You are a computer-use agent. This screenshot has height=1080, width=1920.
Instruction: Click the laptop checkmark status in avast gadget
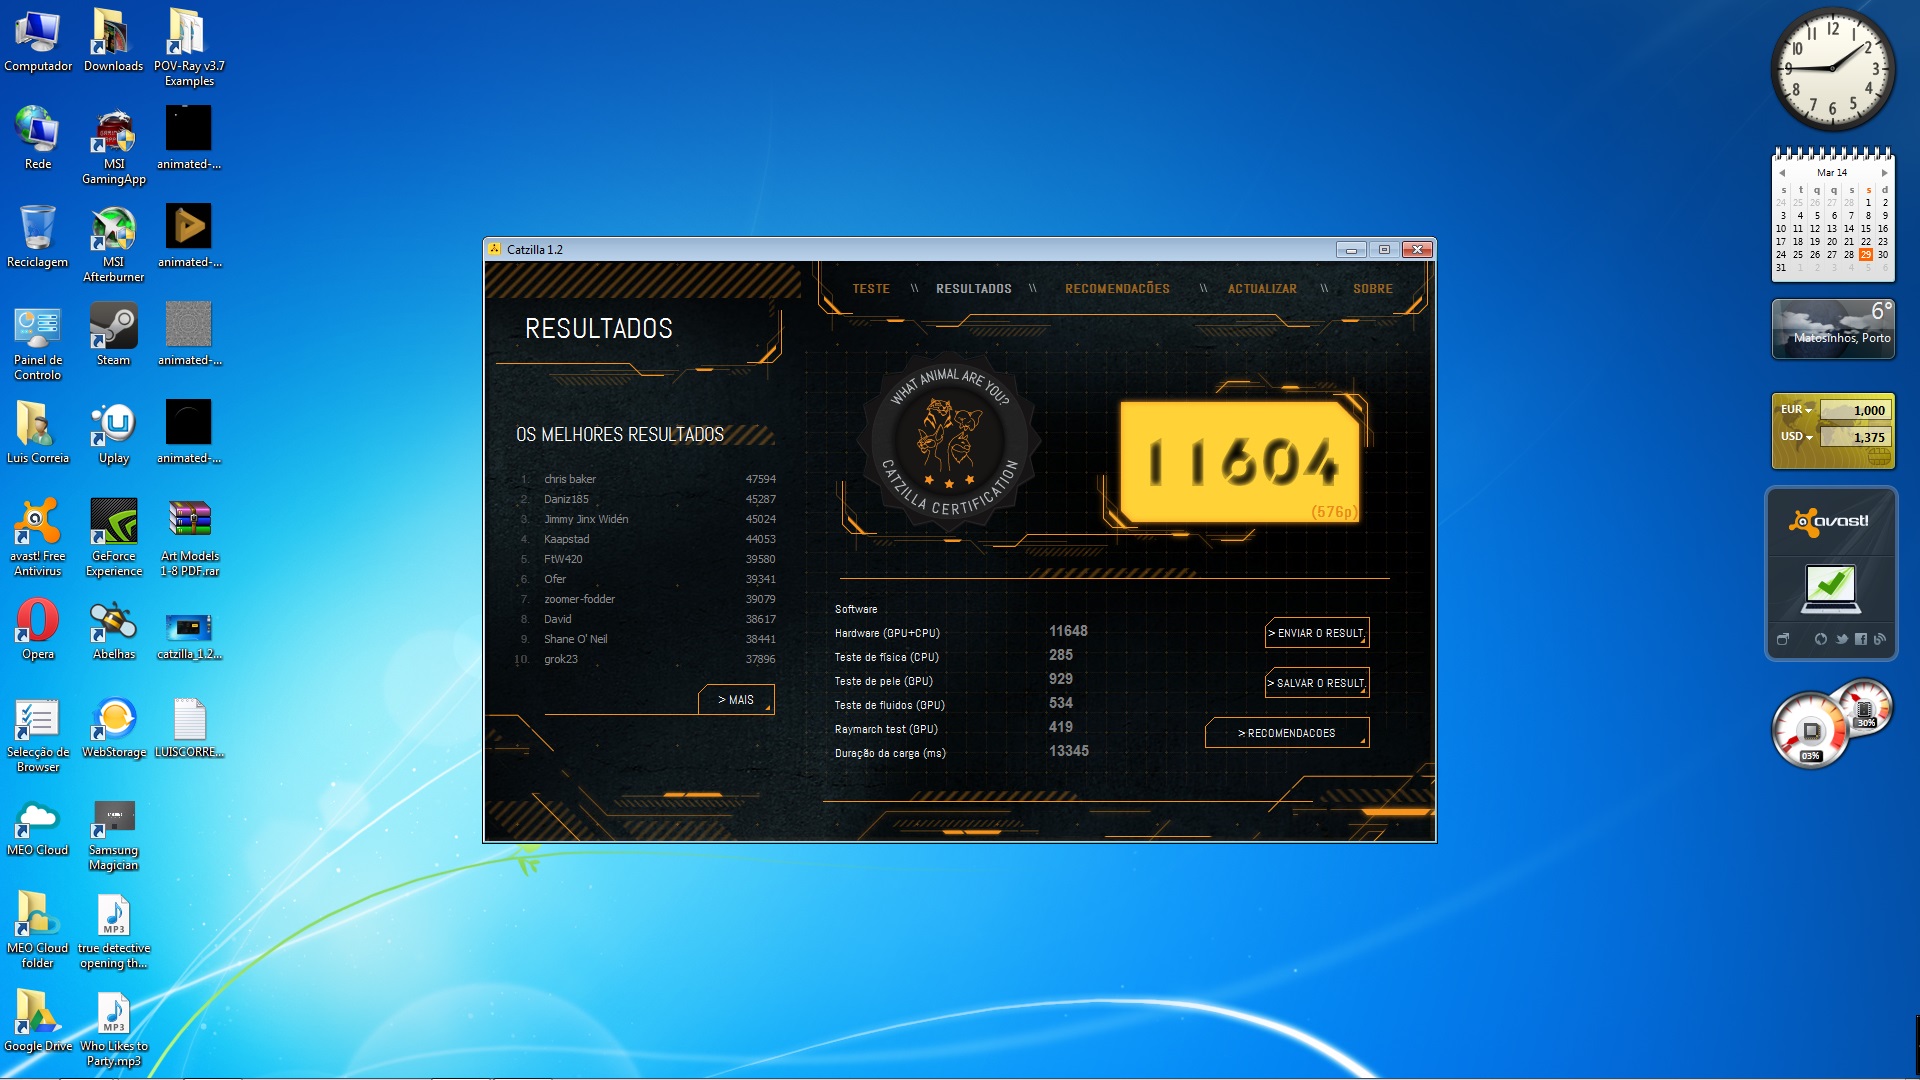pyautogui.click(x=1831, y=588)
